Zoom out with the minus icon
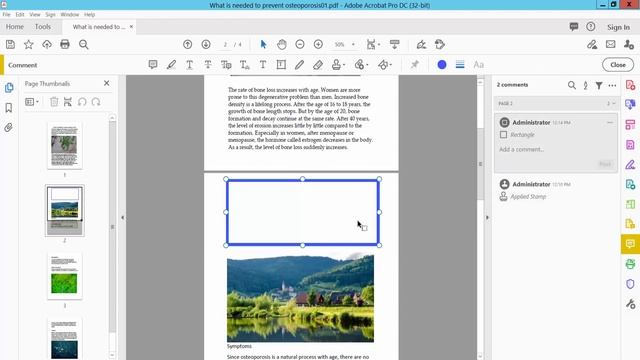 [x=300, y=44]
